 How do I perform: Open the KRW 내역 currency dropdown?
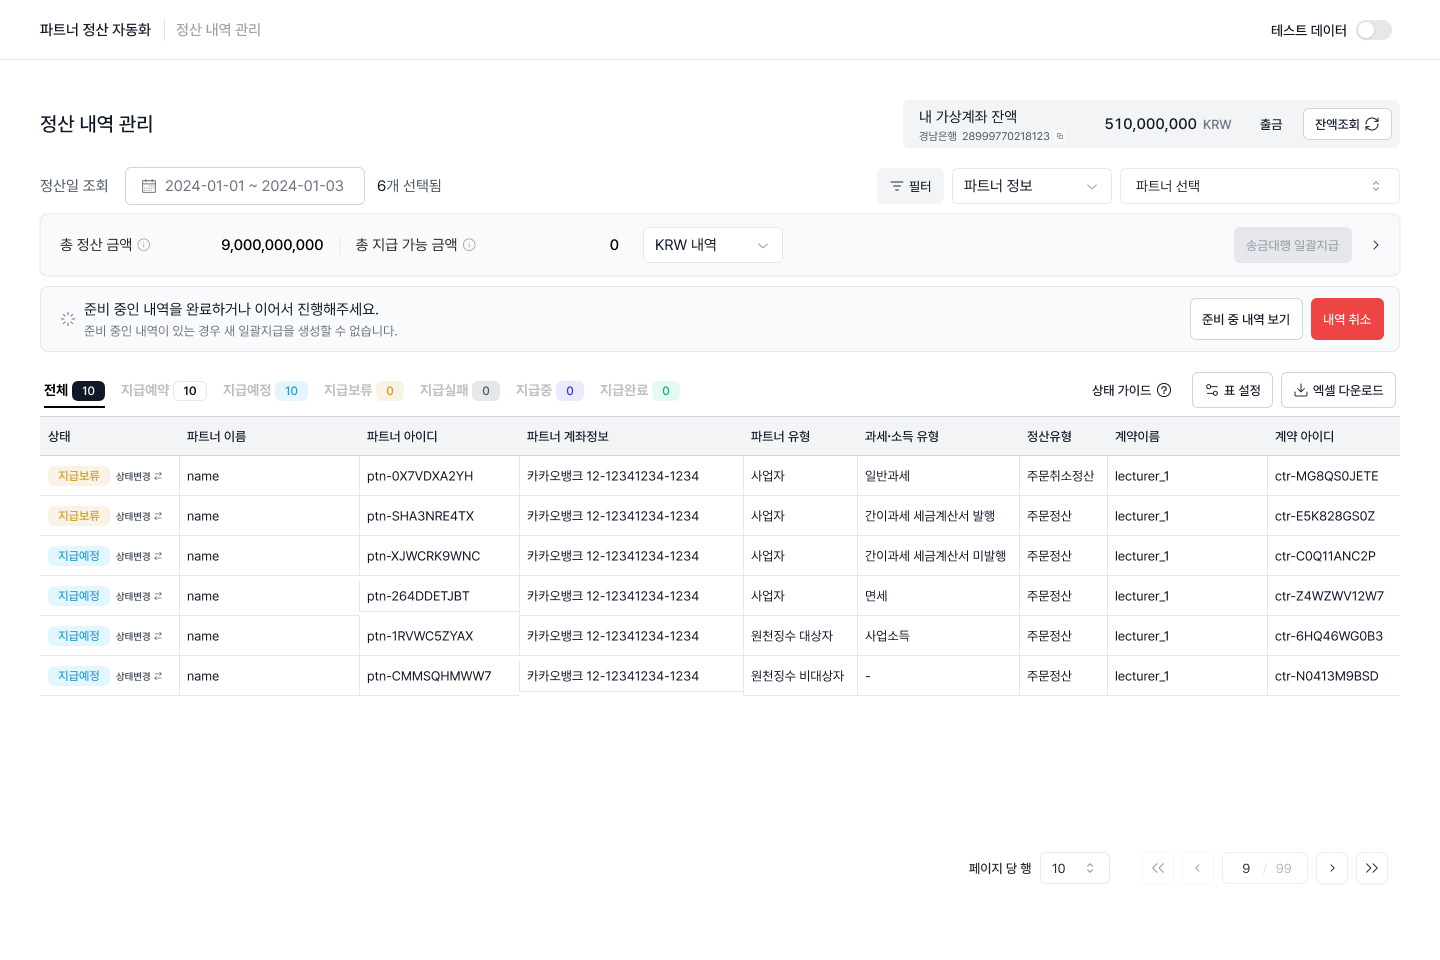coord(712,245)
